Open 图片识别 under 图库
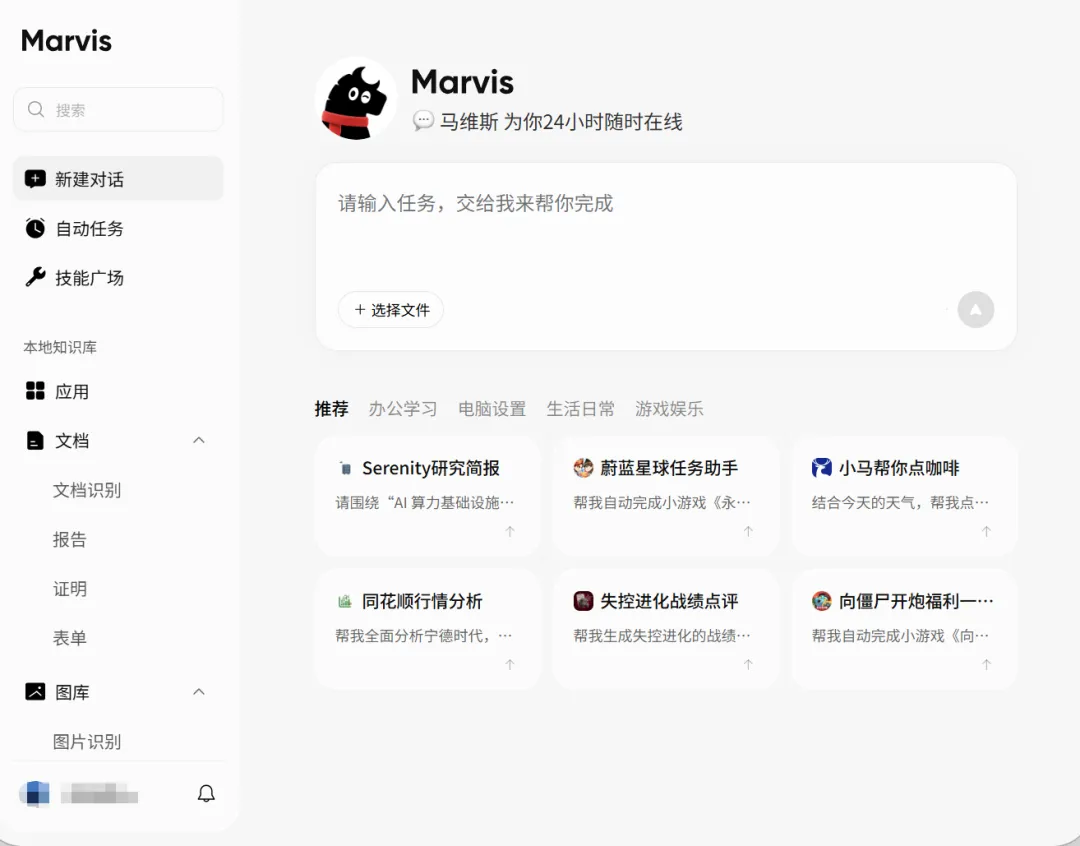 click(87, 741)
